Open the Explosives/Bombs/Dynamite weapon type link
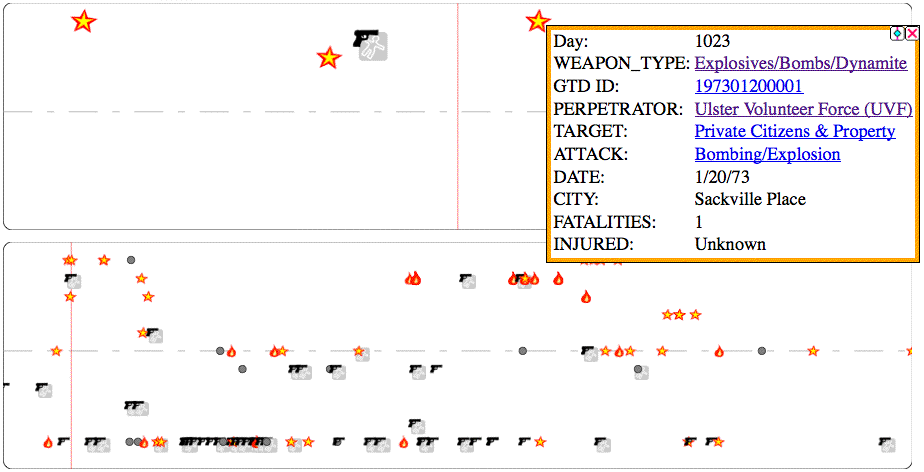 coord(800,63)
